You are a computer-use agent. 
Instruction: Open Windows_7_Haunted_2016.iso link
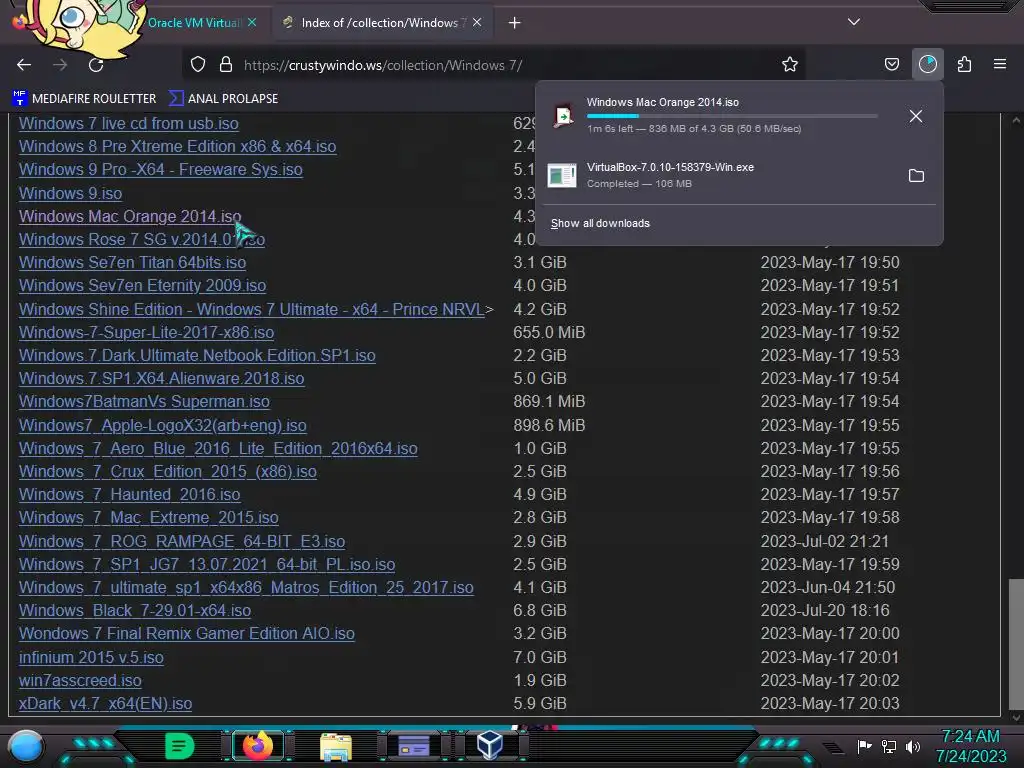[129, 494]
